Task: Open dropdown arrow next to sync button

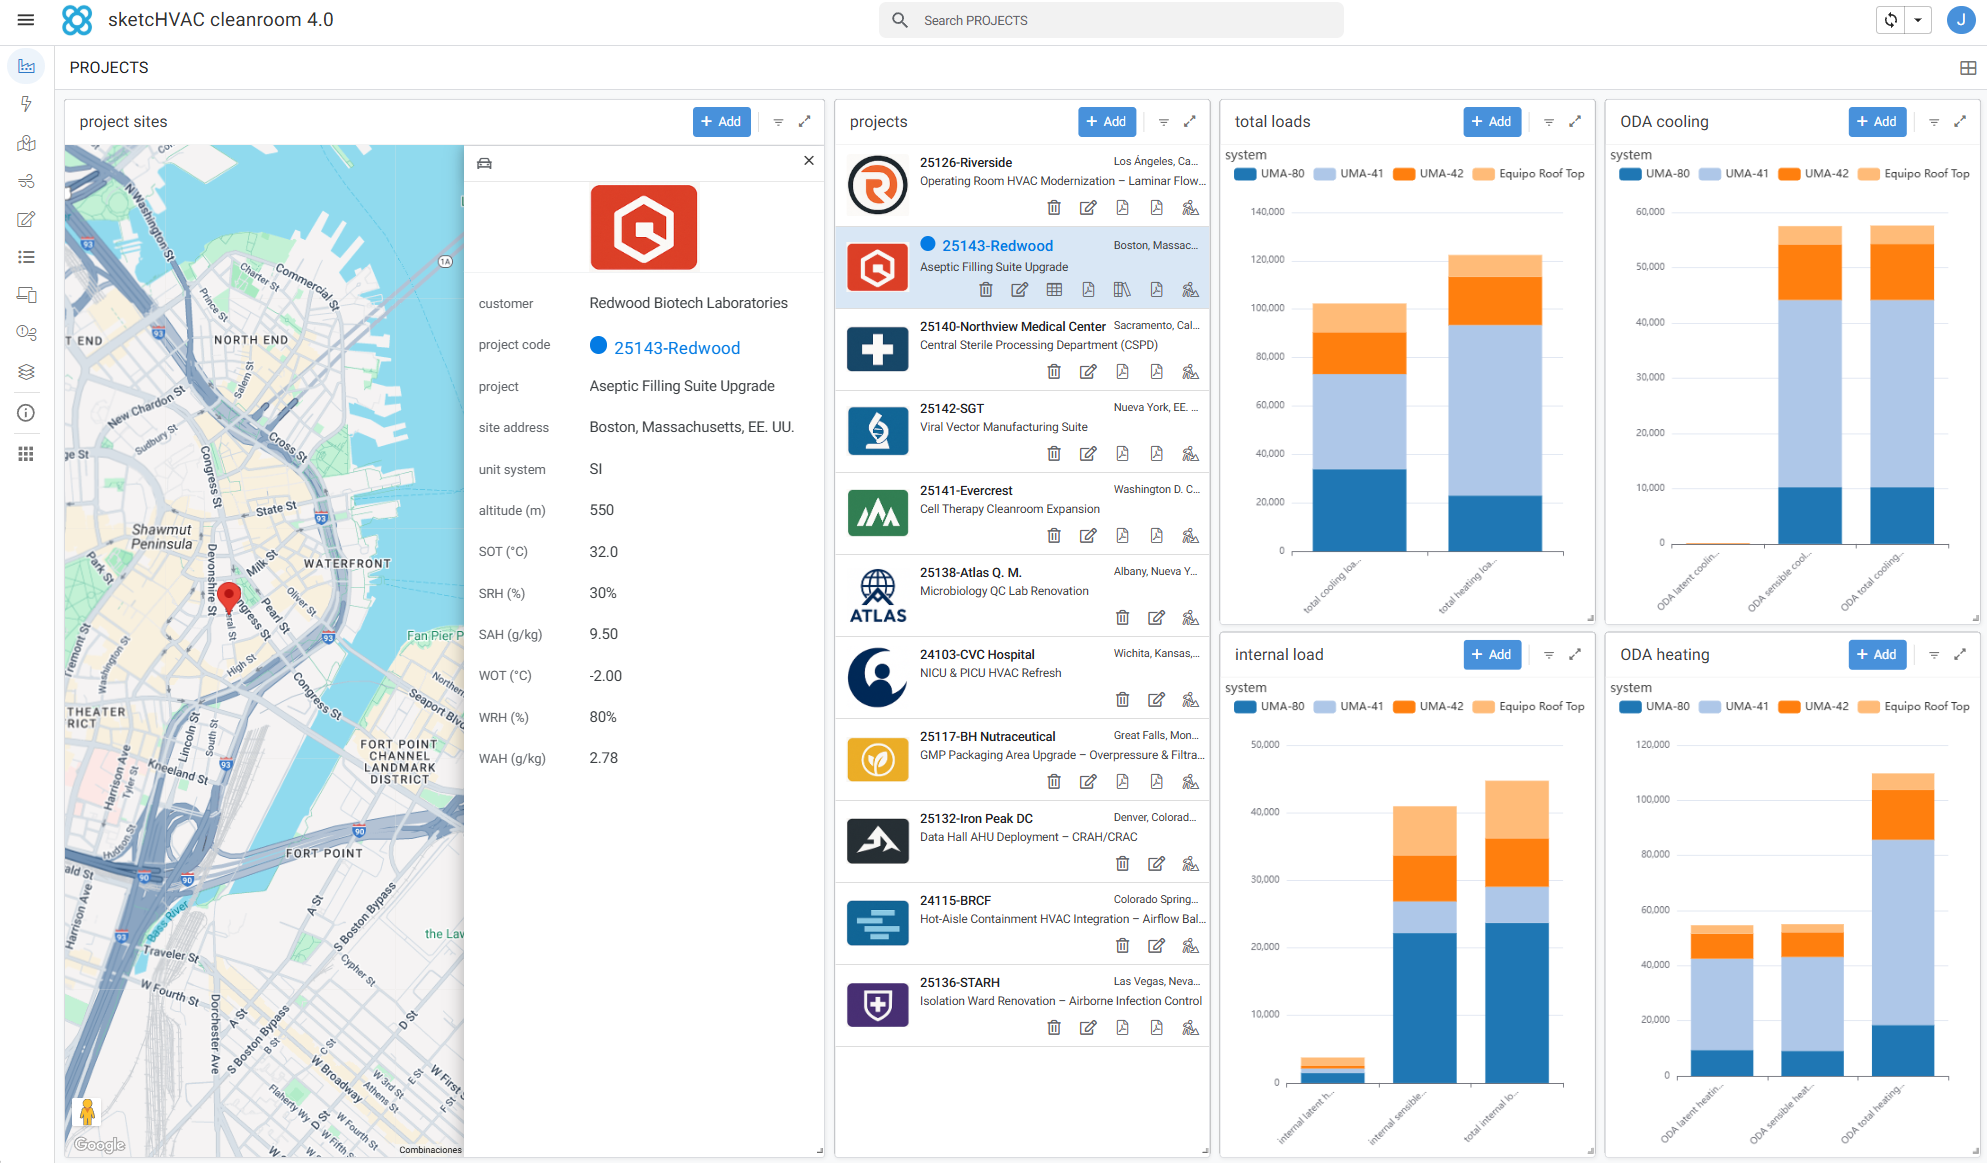Action: [1918, 20]
